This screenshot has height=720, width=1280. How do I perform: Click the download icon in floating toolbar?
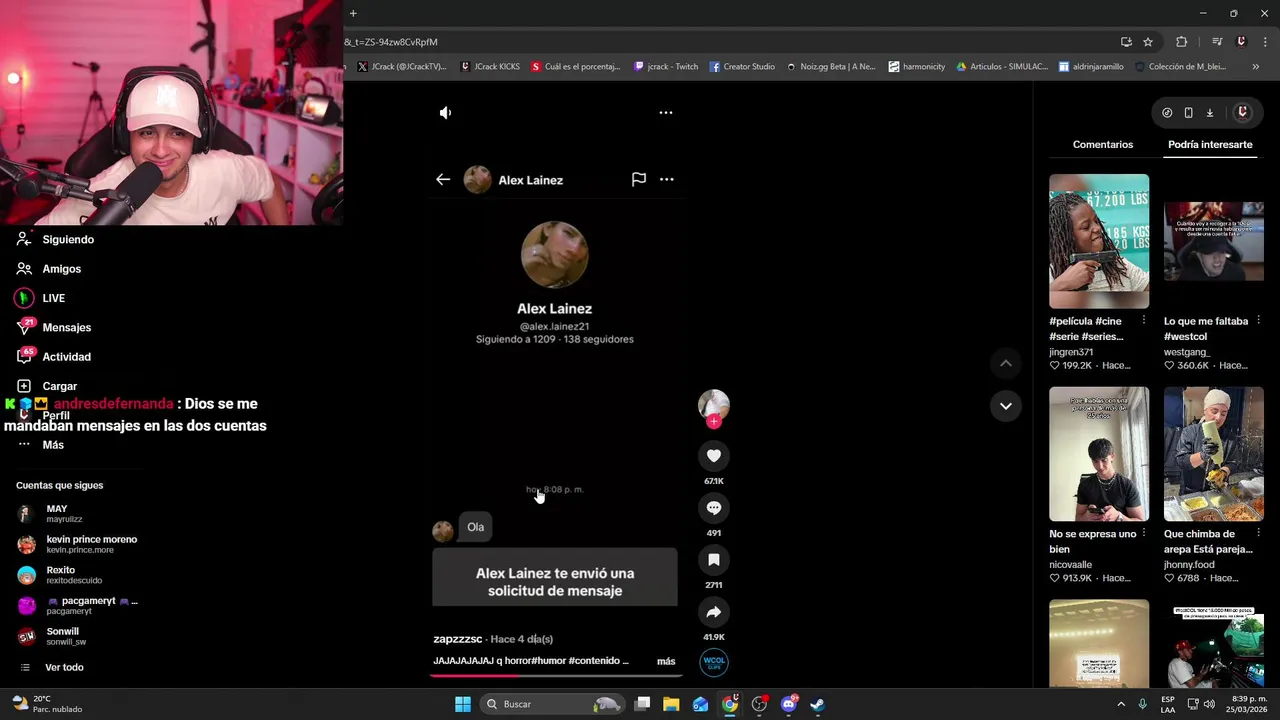(x=1209, y=113)
